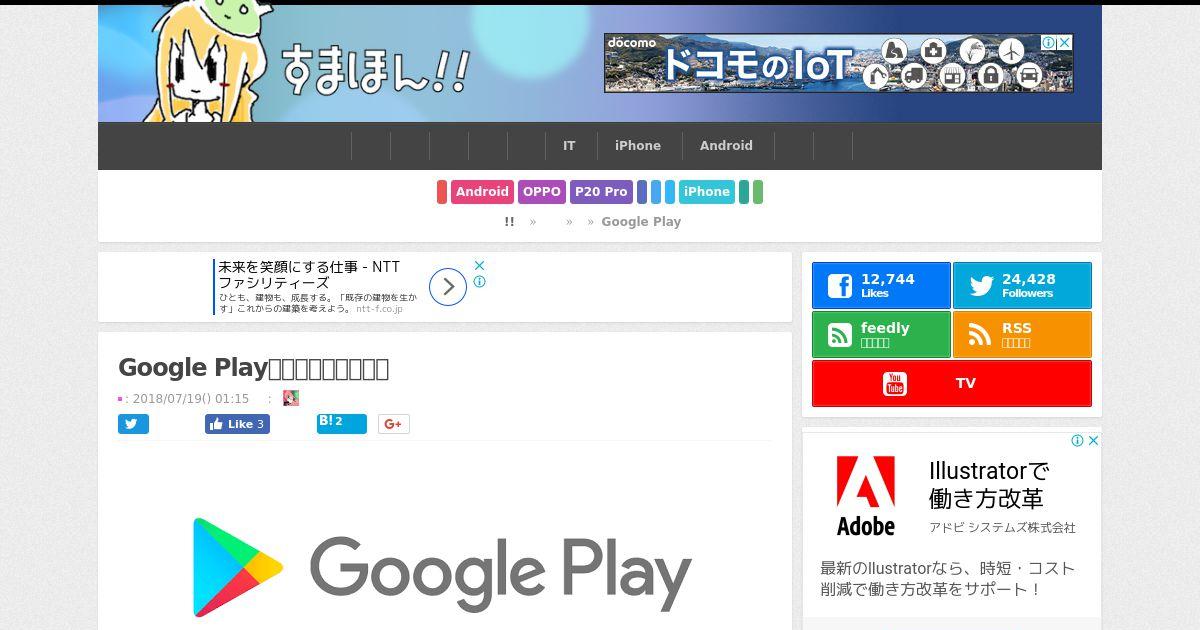Viewport: 1200px width, 630px height.
Task: Select the teal iPhone tag
Action: coord(707,192)
